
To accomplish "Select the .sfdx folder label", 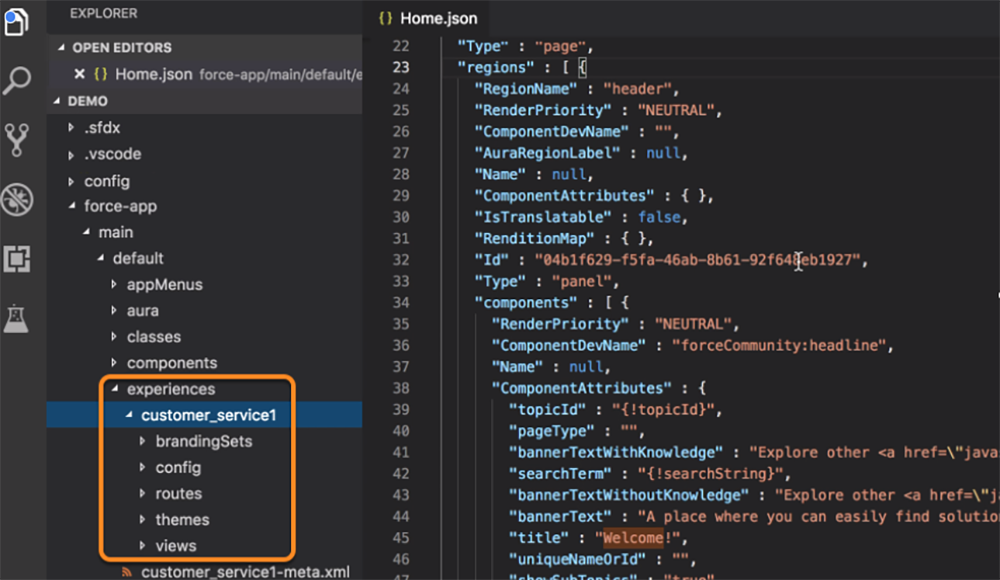I will [102, 128].
